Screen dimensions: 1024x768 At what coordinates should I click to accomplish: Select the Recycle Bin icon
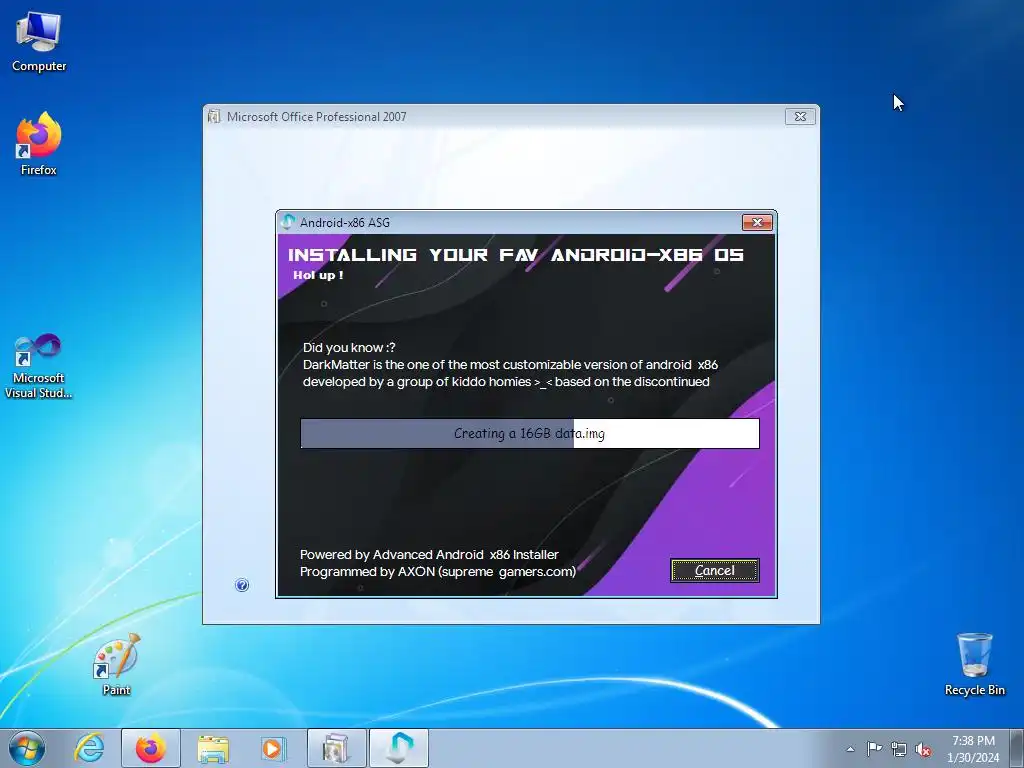point(974,664)
